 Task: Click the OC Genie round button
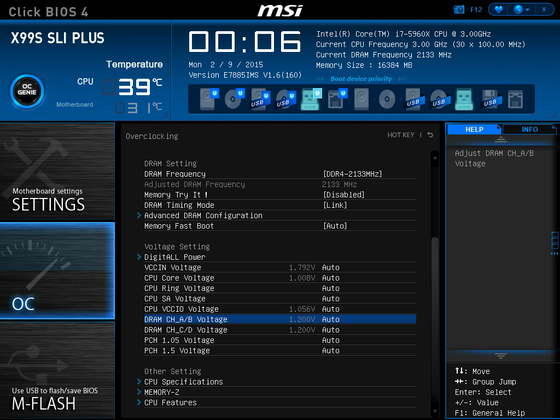pos(27,91)
